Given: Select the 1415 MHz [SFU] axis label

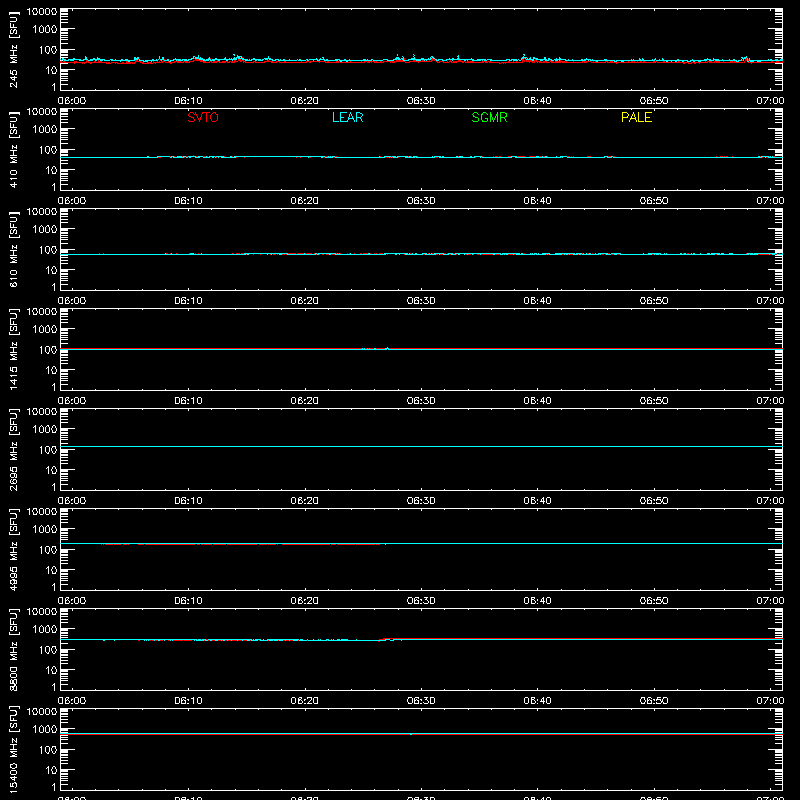Looking at the screenshot, I should click(13, 349).
